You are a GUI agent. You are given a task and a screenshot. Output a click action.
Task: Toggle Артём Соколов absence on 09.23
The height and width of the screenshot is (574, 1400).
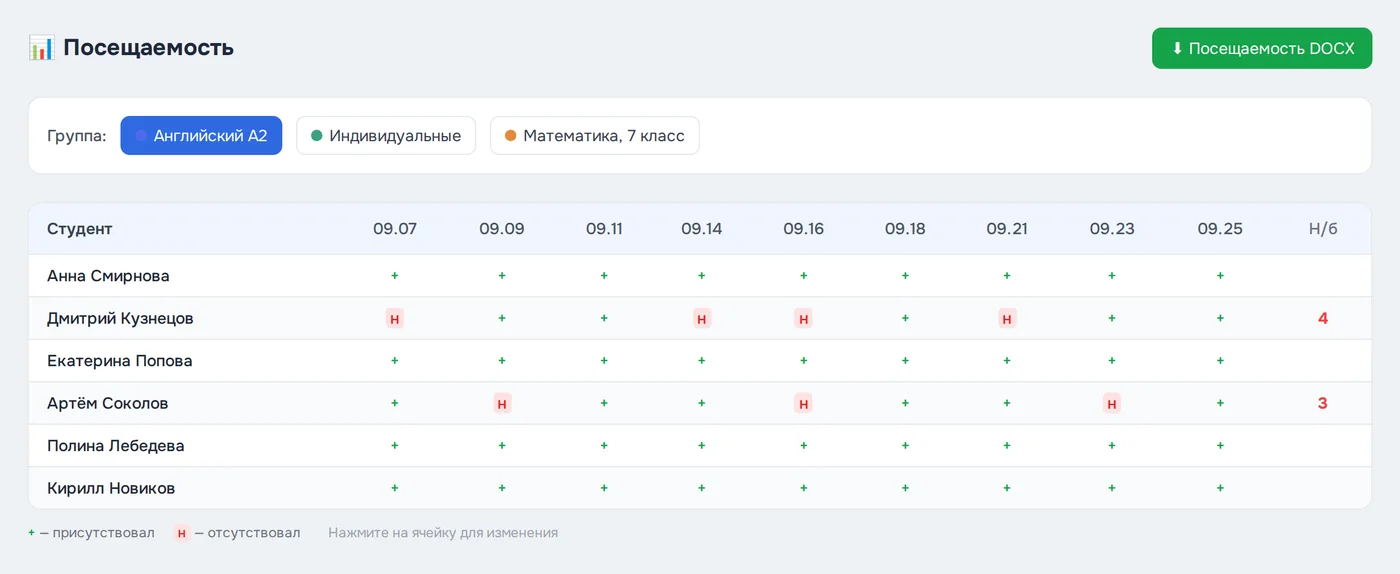pos(1112,404)
